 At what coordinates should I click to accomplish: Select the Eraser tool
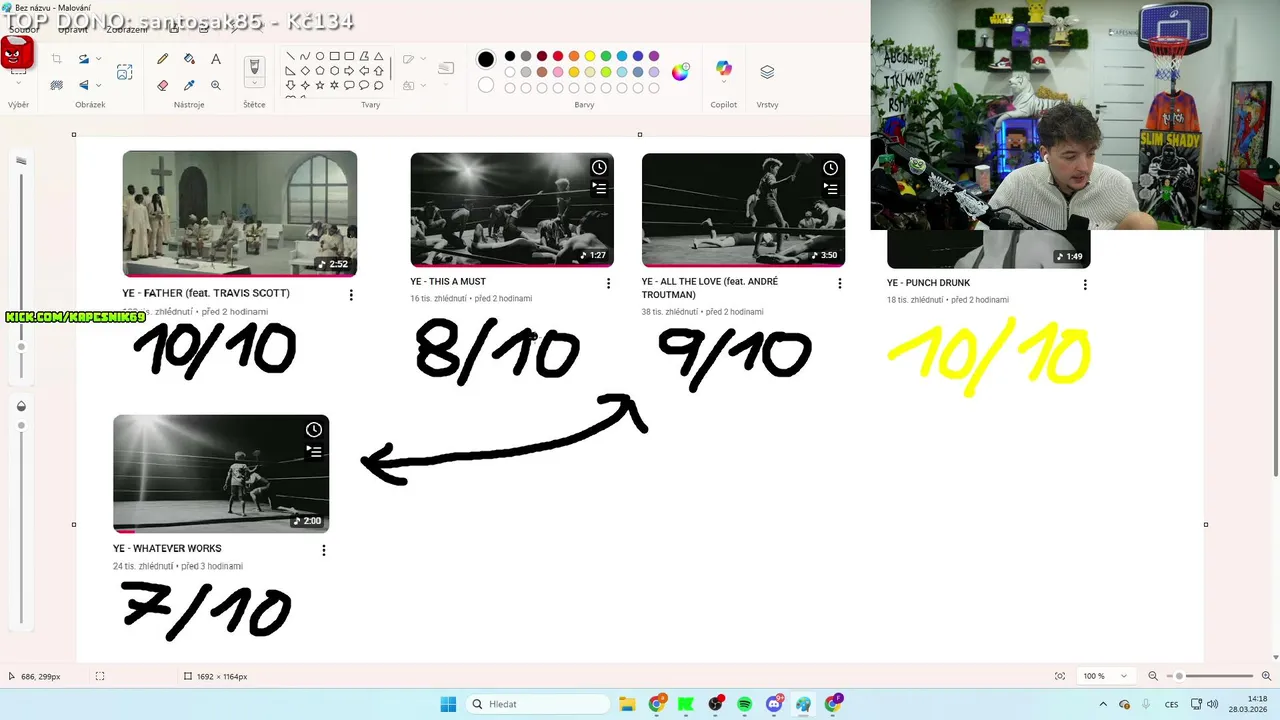tap(163, 85)
